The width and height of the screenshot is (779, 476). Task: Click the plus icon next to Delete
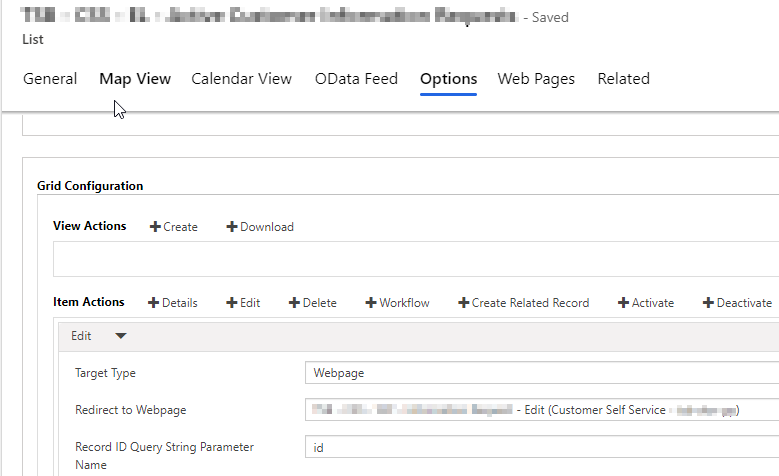click(x=294, y=303)
